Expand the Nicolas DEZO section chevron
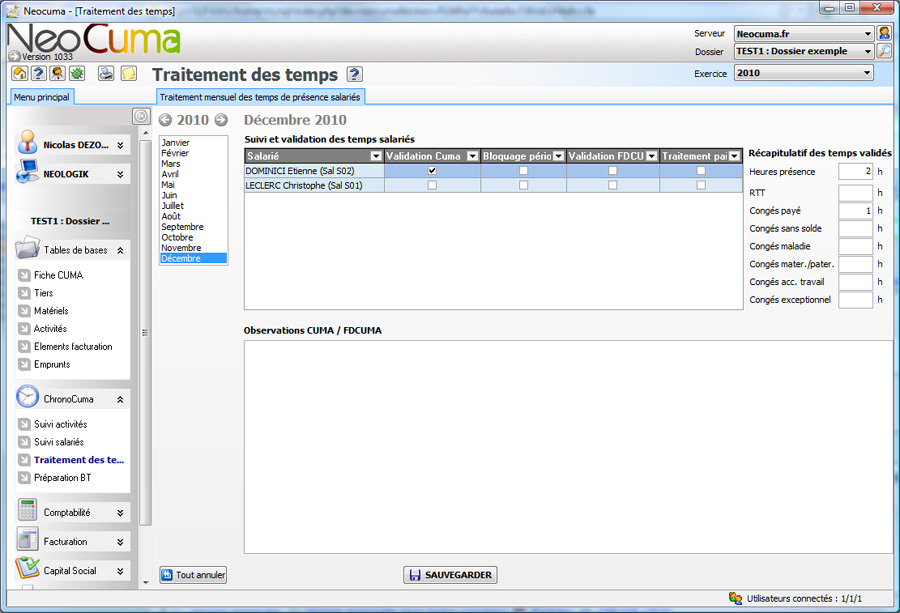Viewport: 900px width, 613px height. point(120,145)
